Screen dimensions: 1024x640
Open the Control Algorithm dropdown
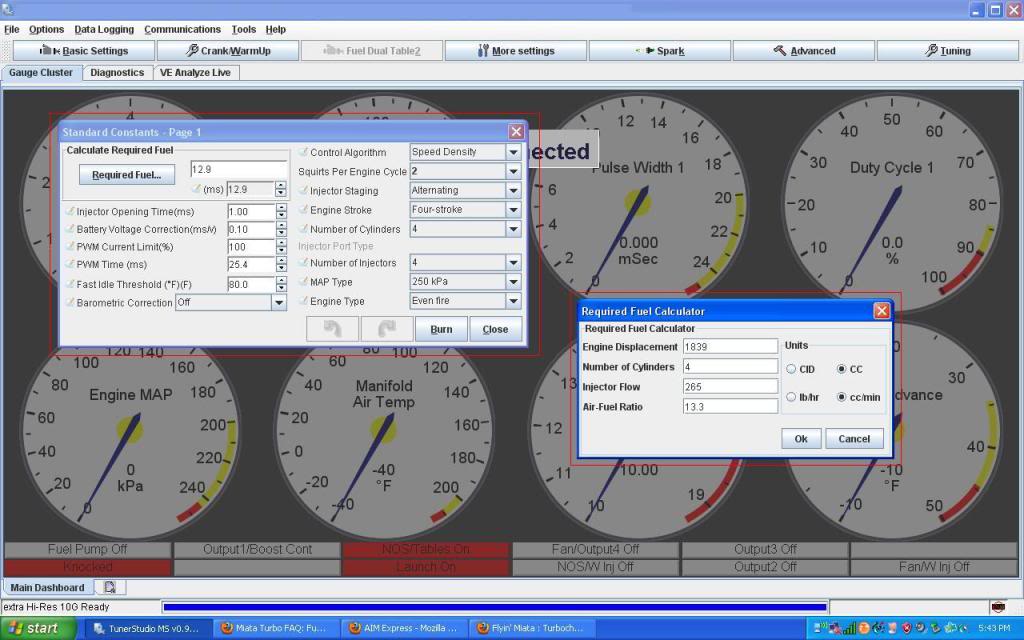(x=513, y=152)
